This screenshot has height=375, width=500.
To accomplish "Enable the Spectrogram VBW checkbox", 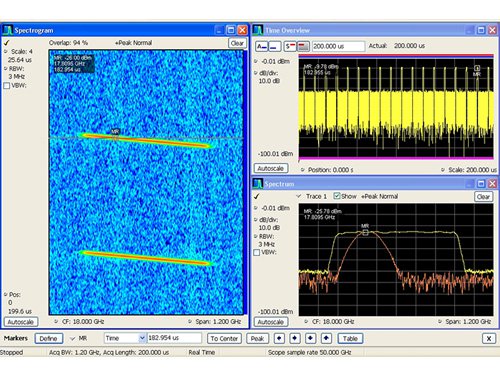I will tap(7, 86).
